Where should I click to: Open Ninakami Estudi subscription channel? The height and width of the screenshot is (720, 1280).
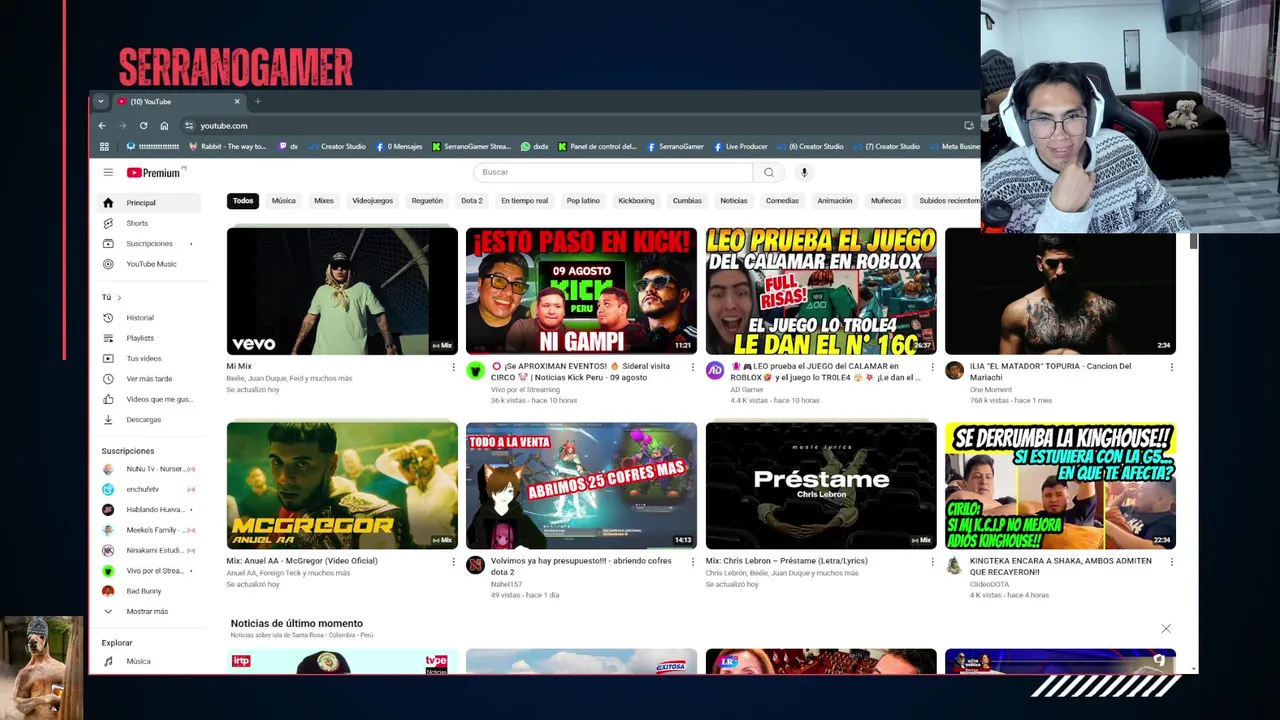click(x=148, y=550)
